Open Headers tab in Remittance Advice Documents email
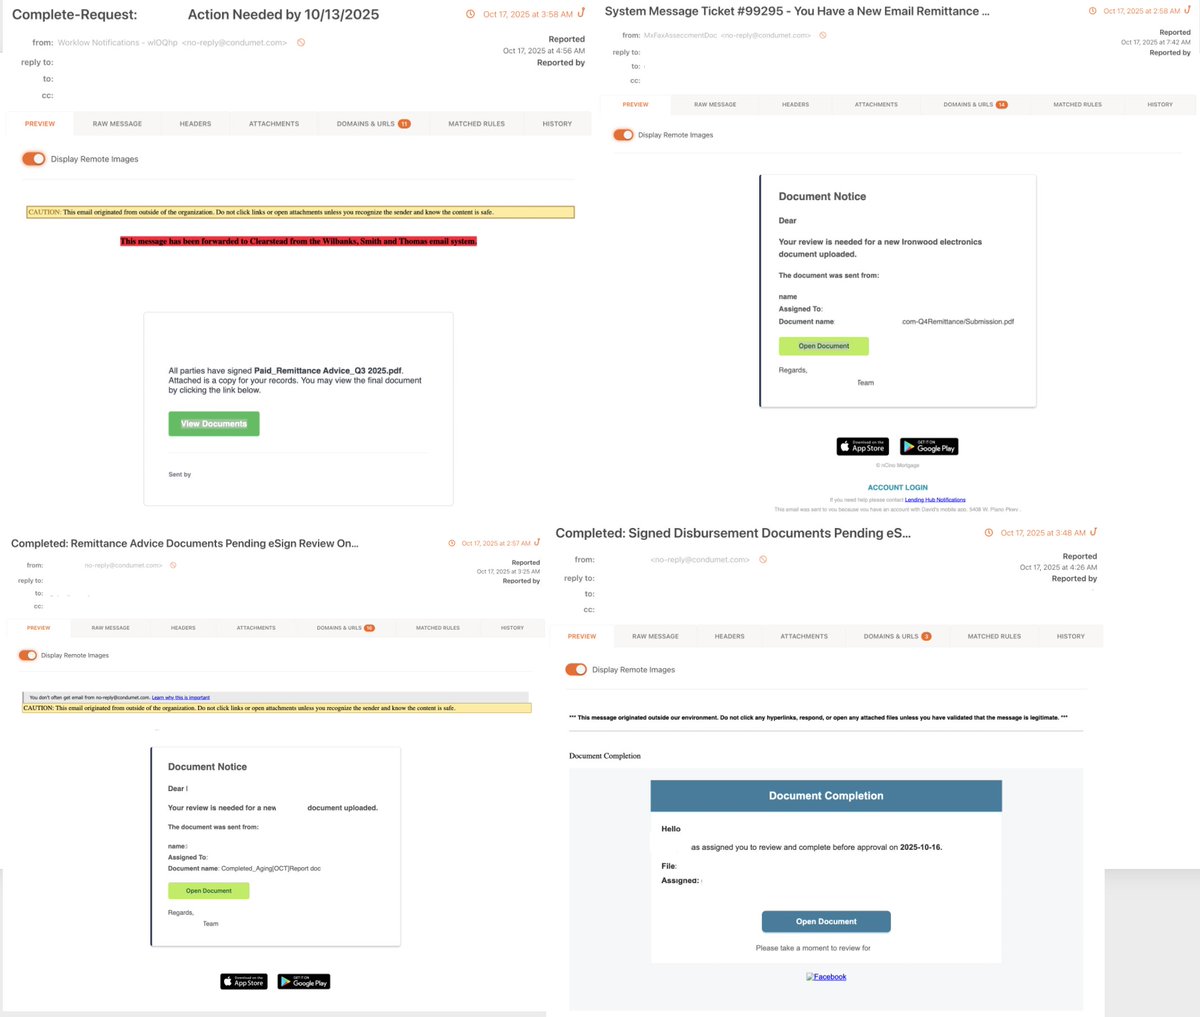This screenshot has width=1200, height=1017. click(x=183, y=628)
